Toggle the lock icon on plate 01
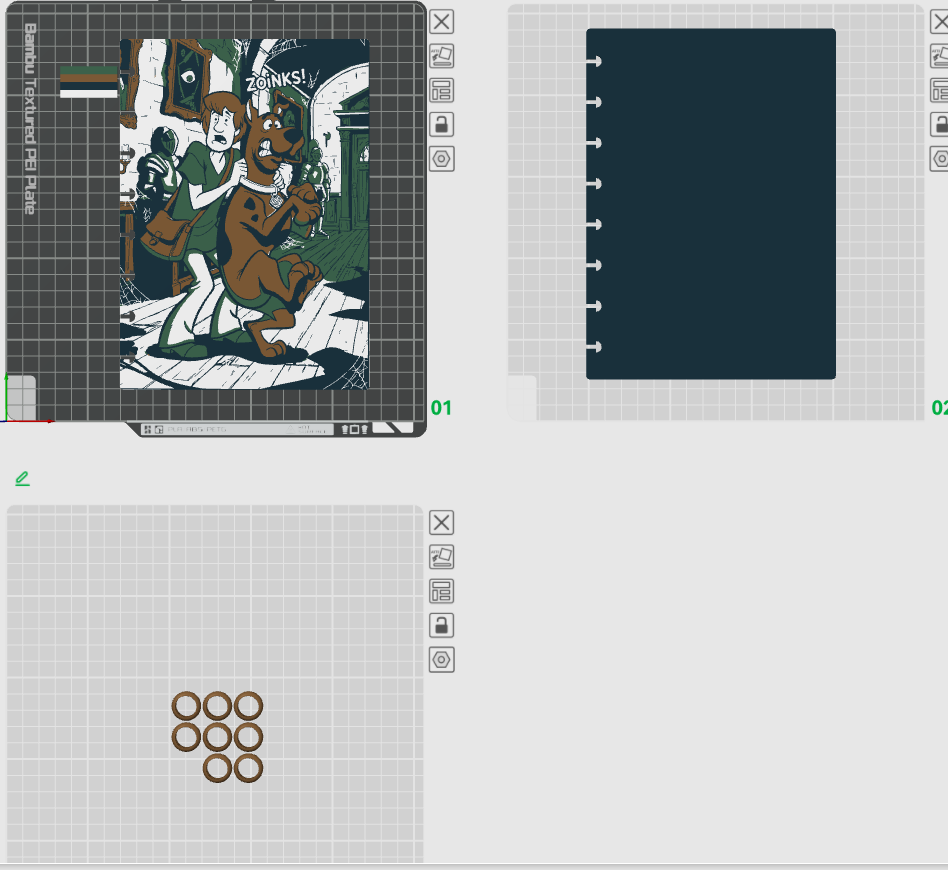948x870 pixels. [x=441, y=125]
